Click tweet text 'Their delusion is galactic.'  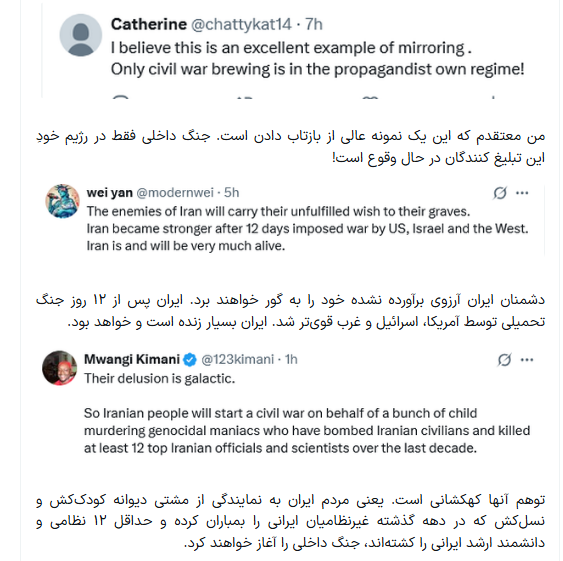(x=159, y=379)
